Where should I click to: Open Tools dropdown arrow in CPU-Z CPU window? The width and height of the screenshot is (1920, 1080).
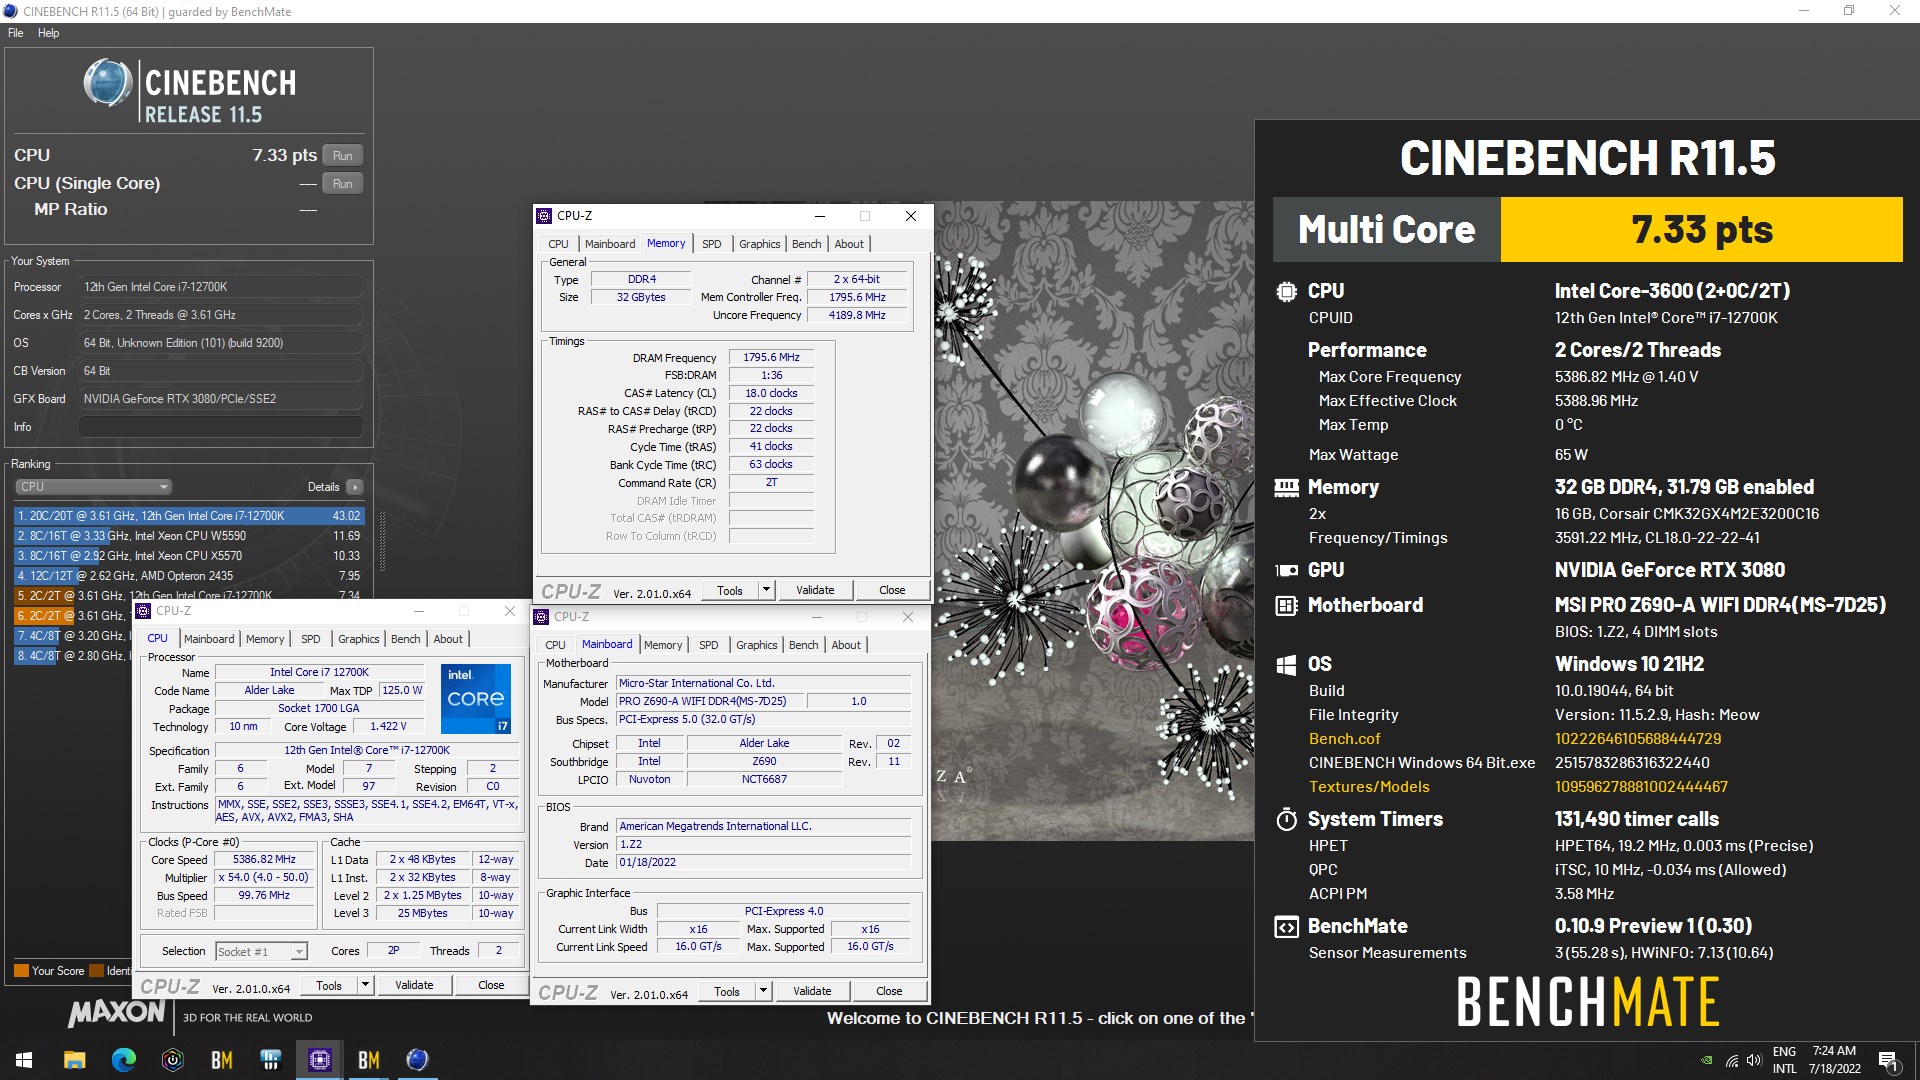pos(366,985)
